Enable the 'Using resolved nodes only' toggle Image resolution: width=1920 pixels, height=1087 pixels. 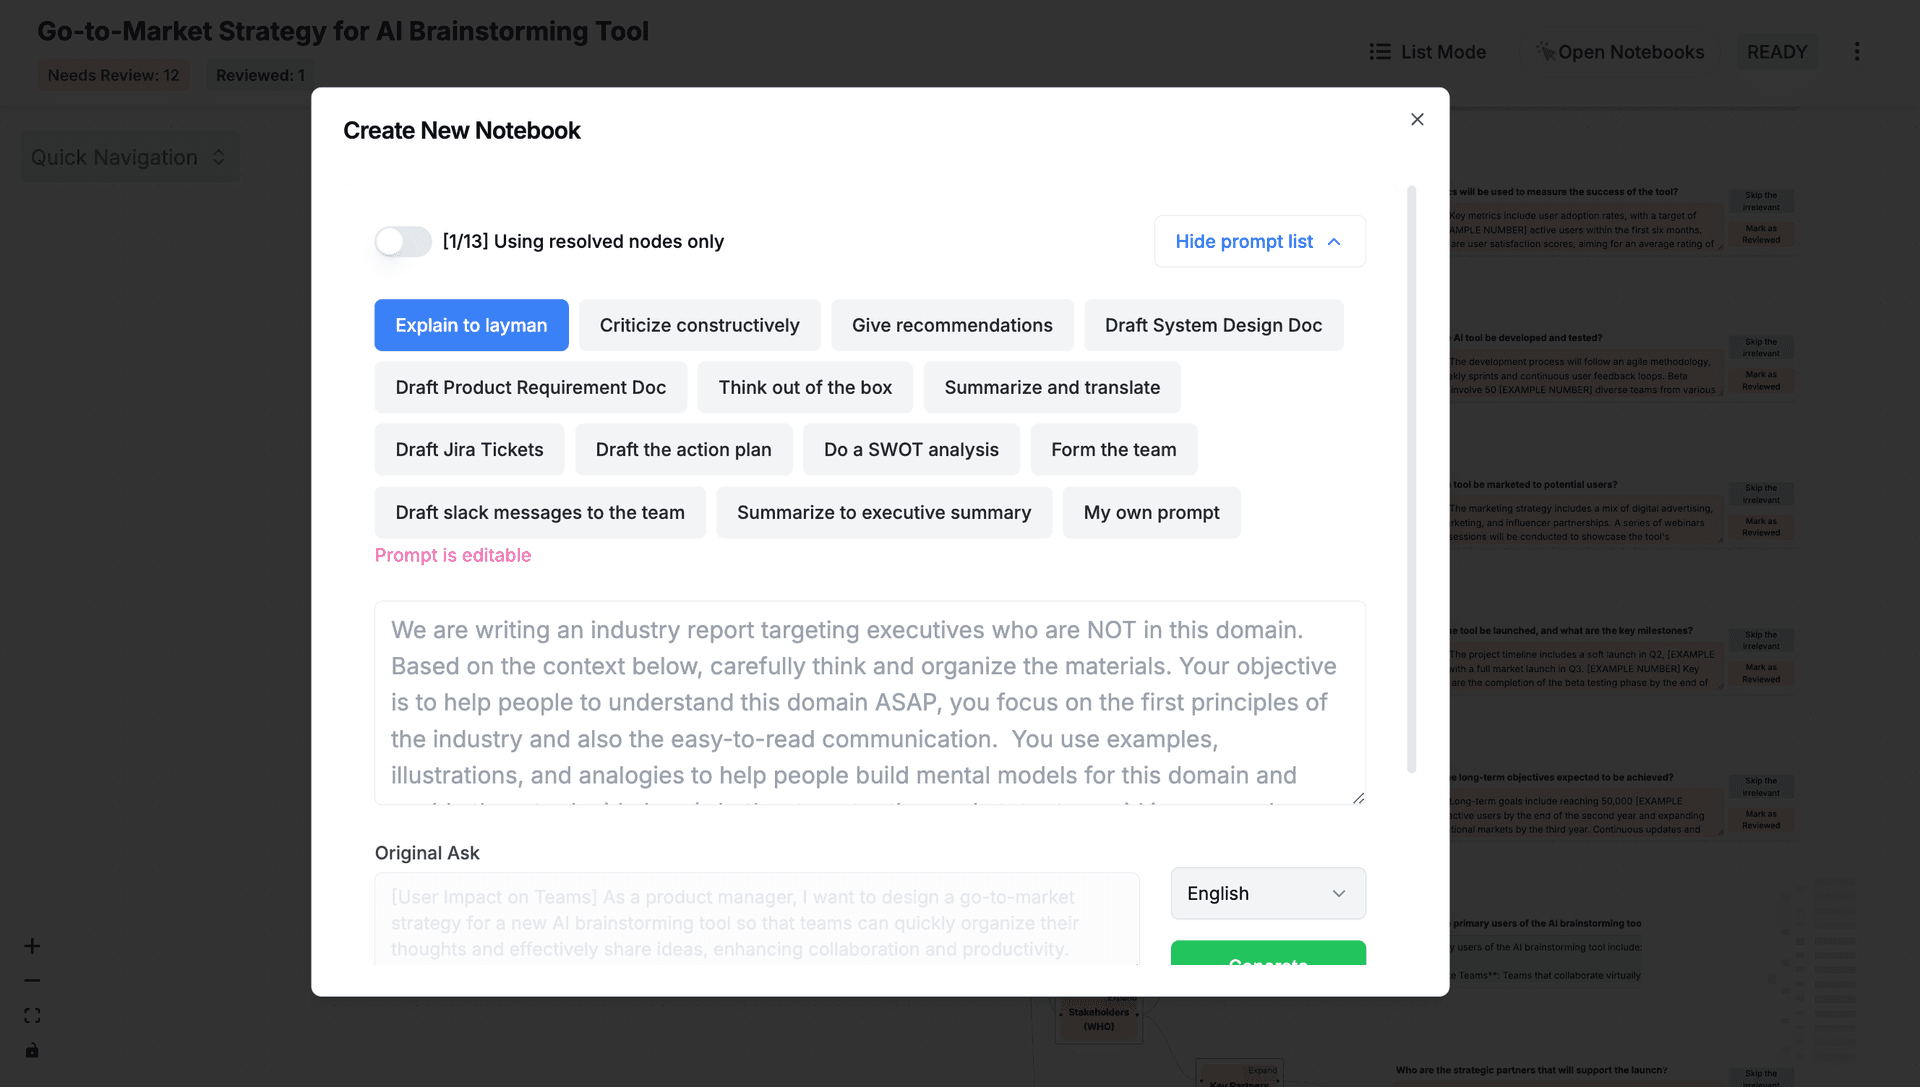(402, 241)
